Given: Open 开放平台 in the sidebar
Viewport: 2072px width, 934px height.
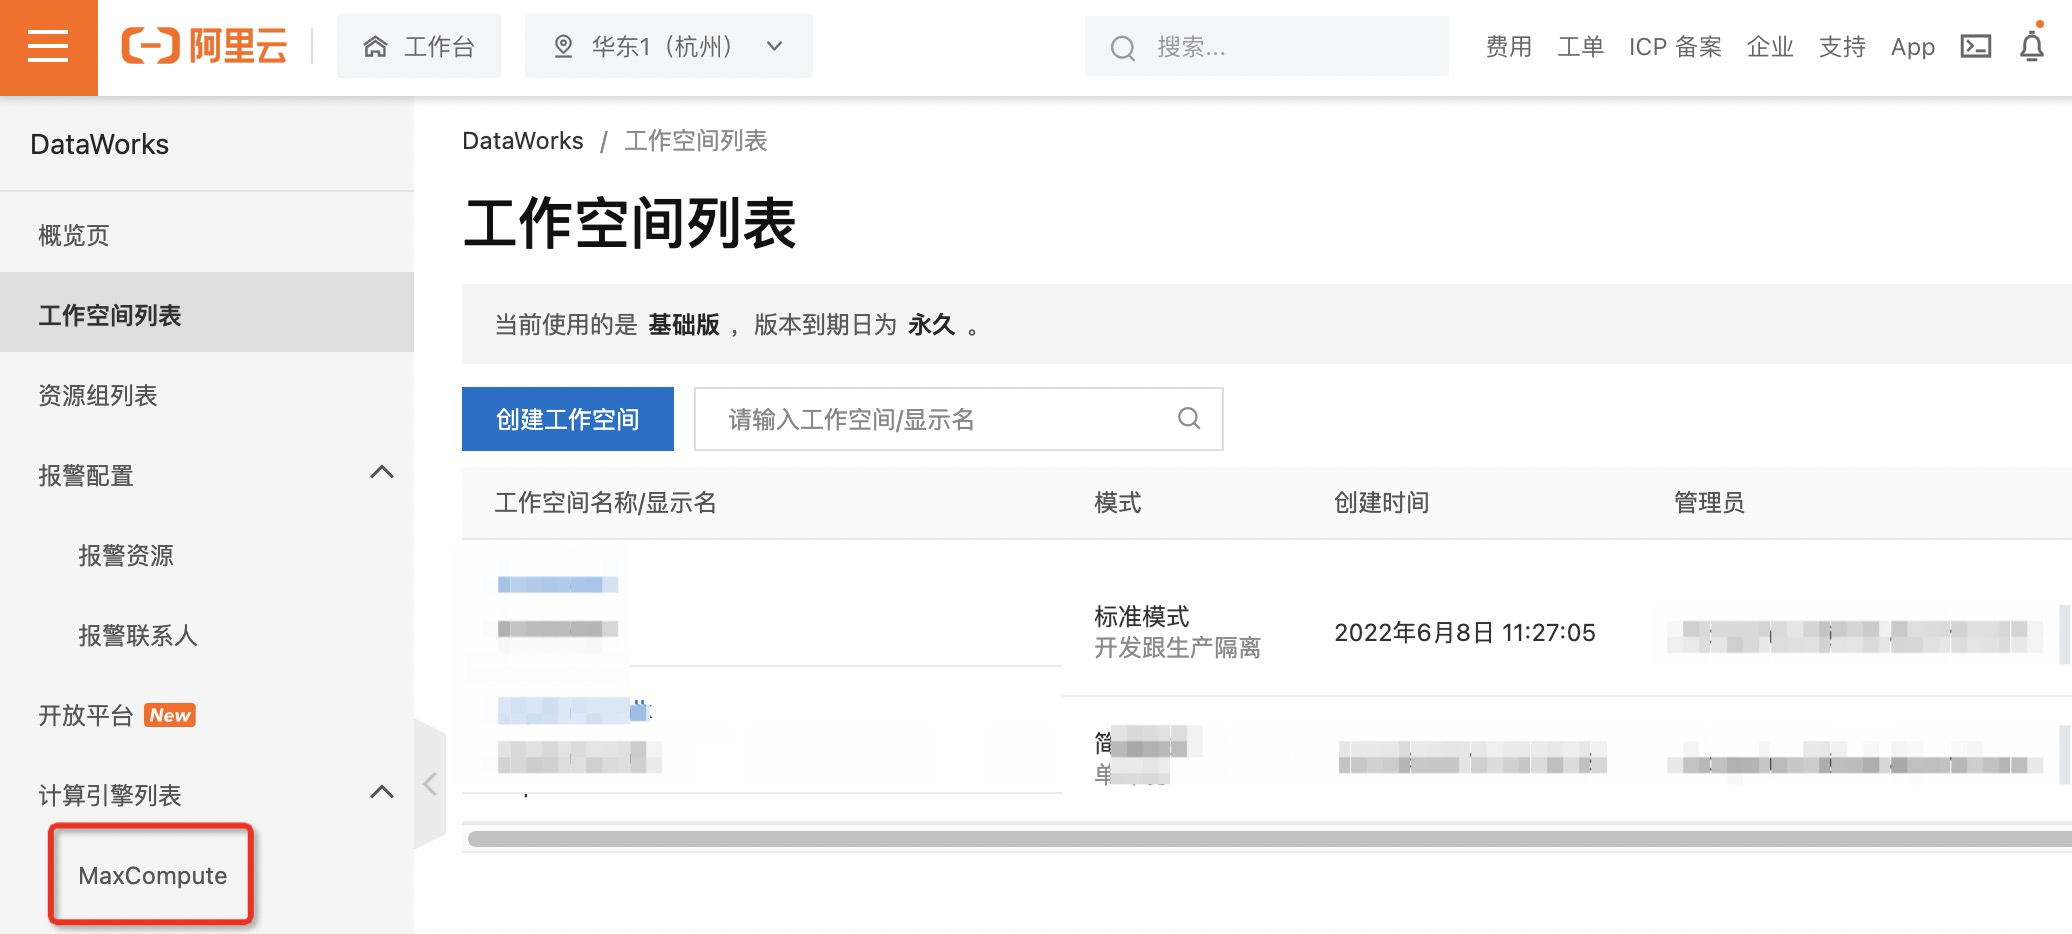Looking at the screenshot, I should (x=86, y=716).
